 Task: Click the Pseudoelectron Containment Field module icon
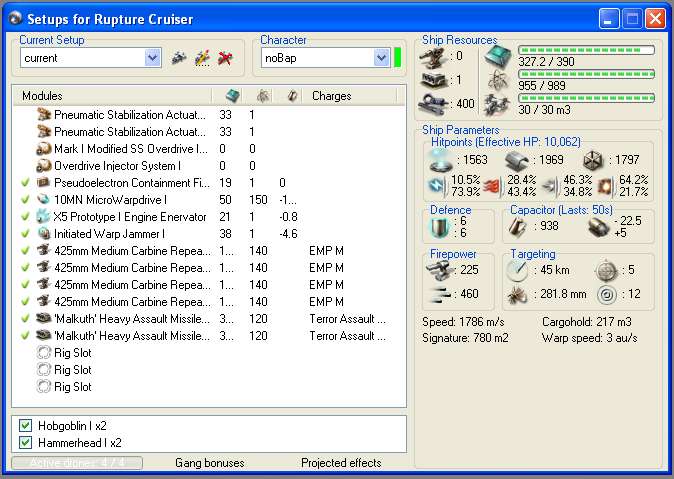[44, 183]
